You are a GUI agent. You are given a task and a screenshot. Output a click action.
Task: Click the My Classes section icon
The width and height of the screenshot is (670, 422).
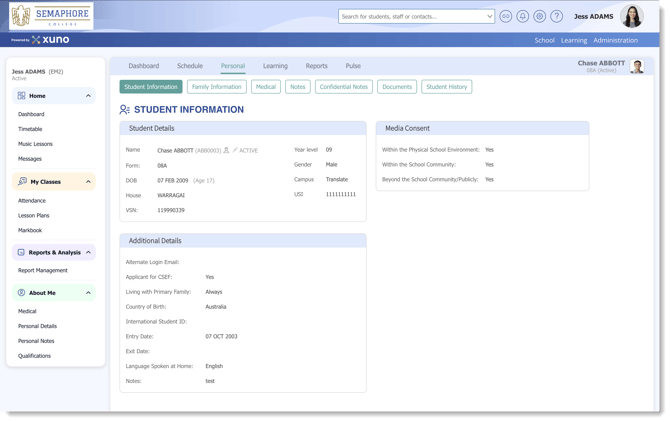coord(22,182)
